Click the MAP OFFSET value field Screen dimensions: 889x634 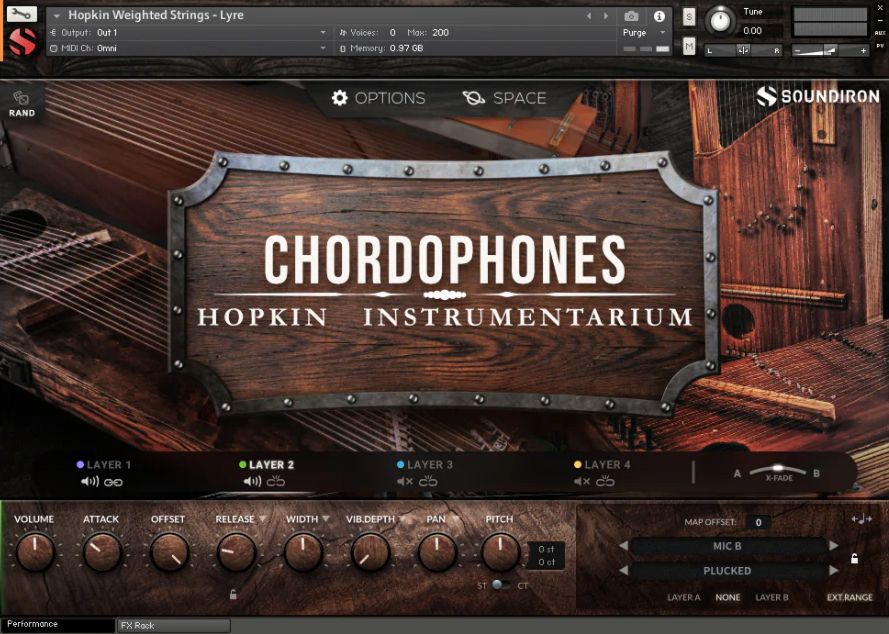click(x=758, y=522)
